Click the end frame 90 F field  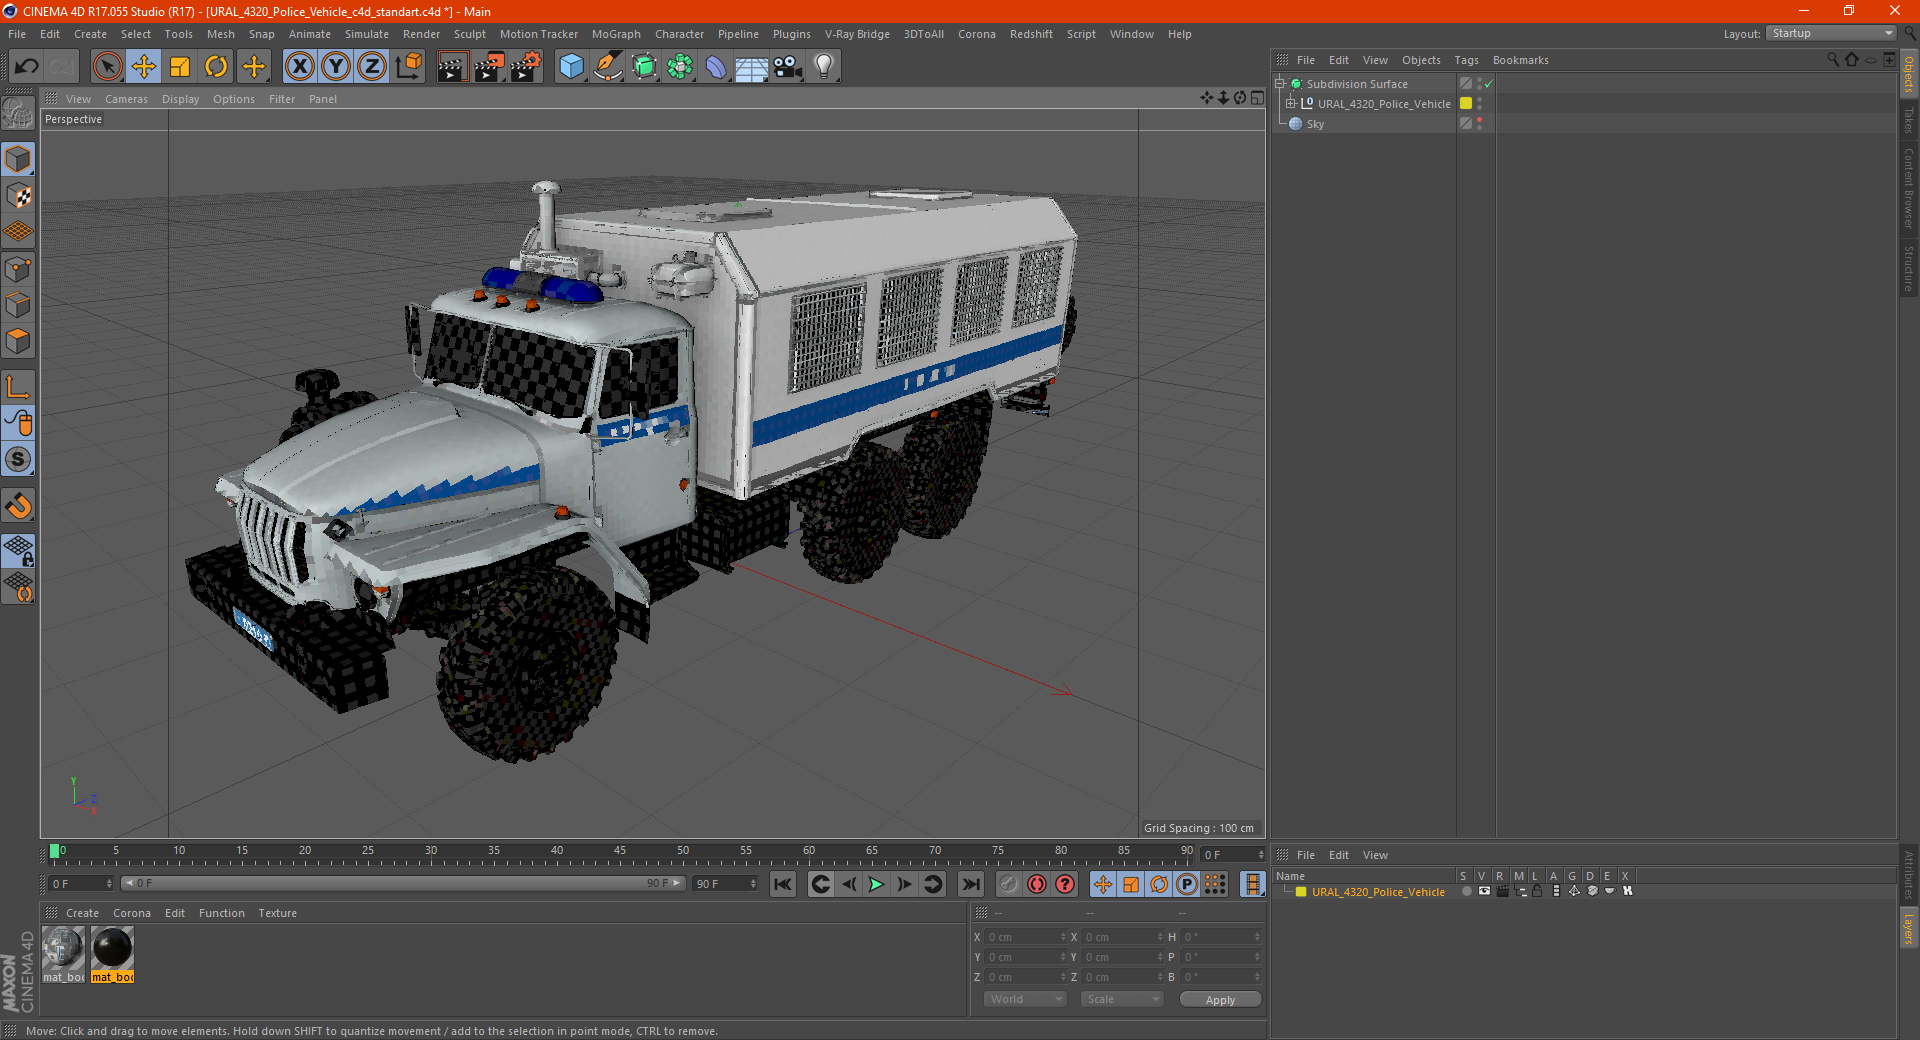pos(725,883)
